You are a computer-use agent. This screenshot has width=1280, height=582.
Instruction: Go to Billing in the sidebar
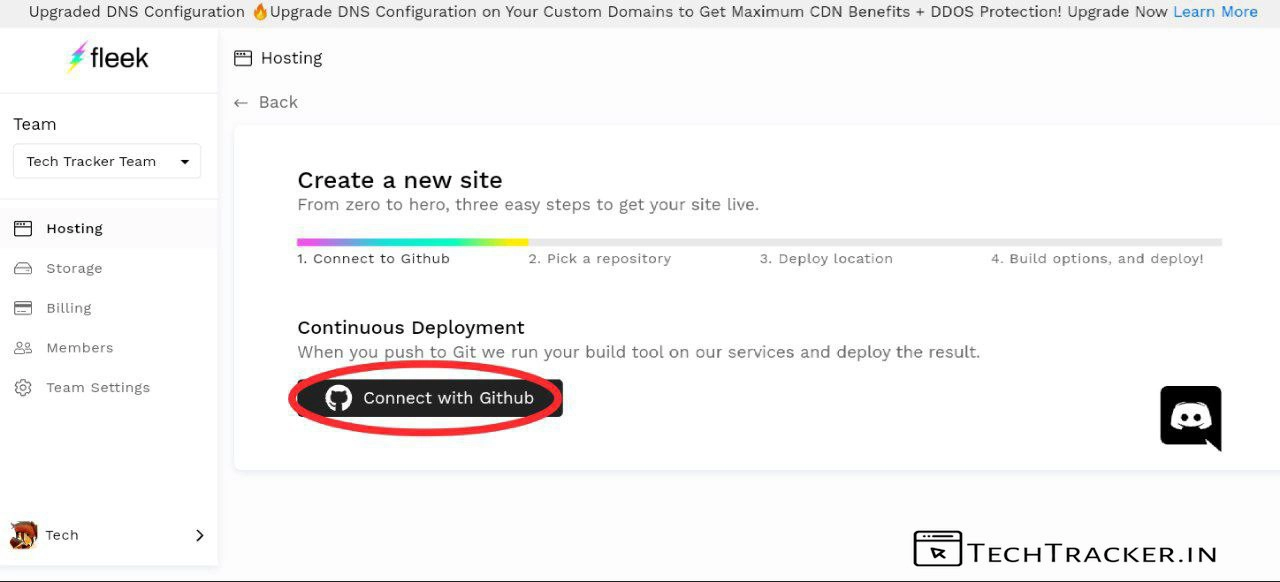69,308
